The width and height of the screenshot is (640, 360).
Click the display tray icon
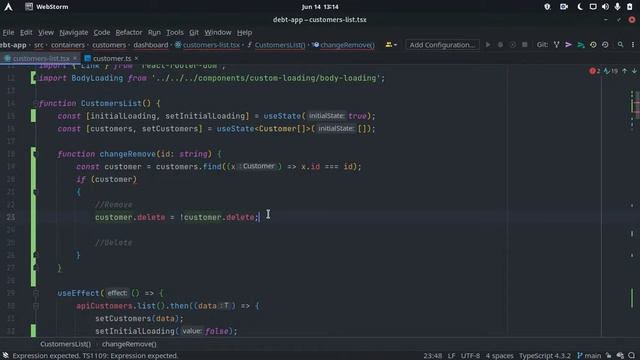[593, 7]
